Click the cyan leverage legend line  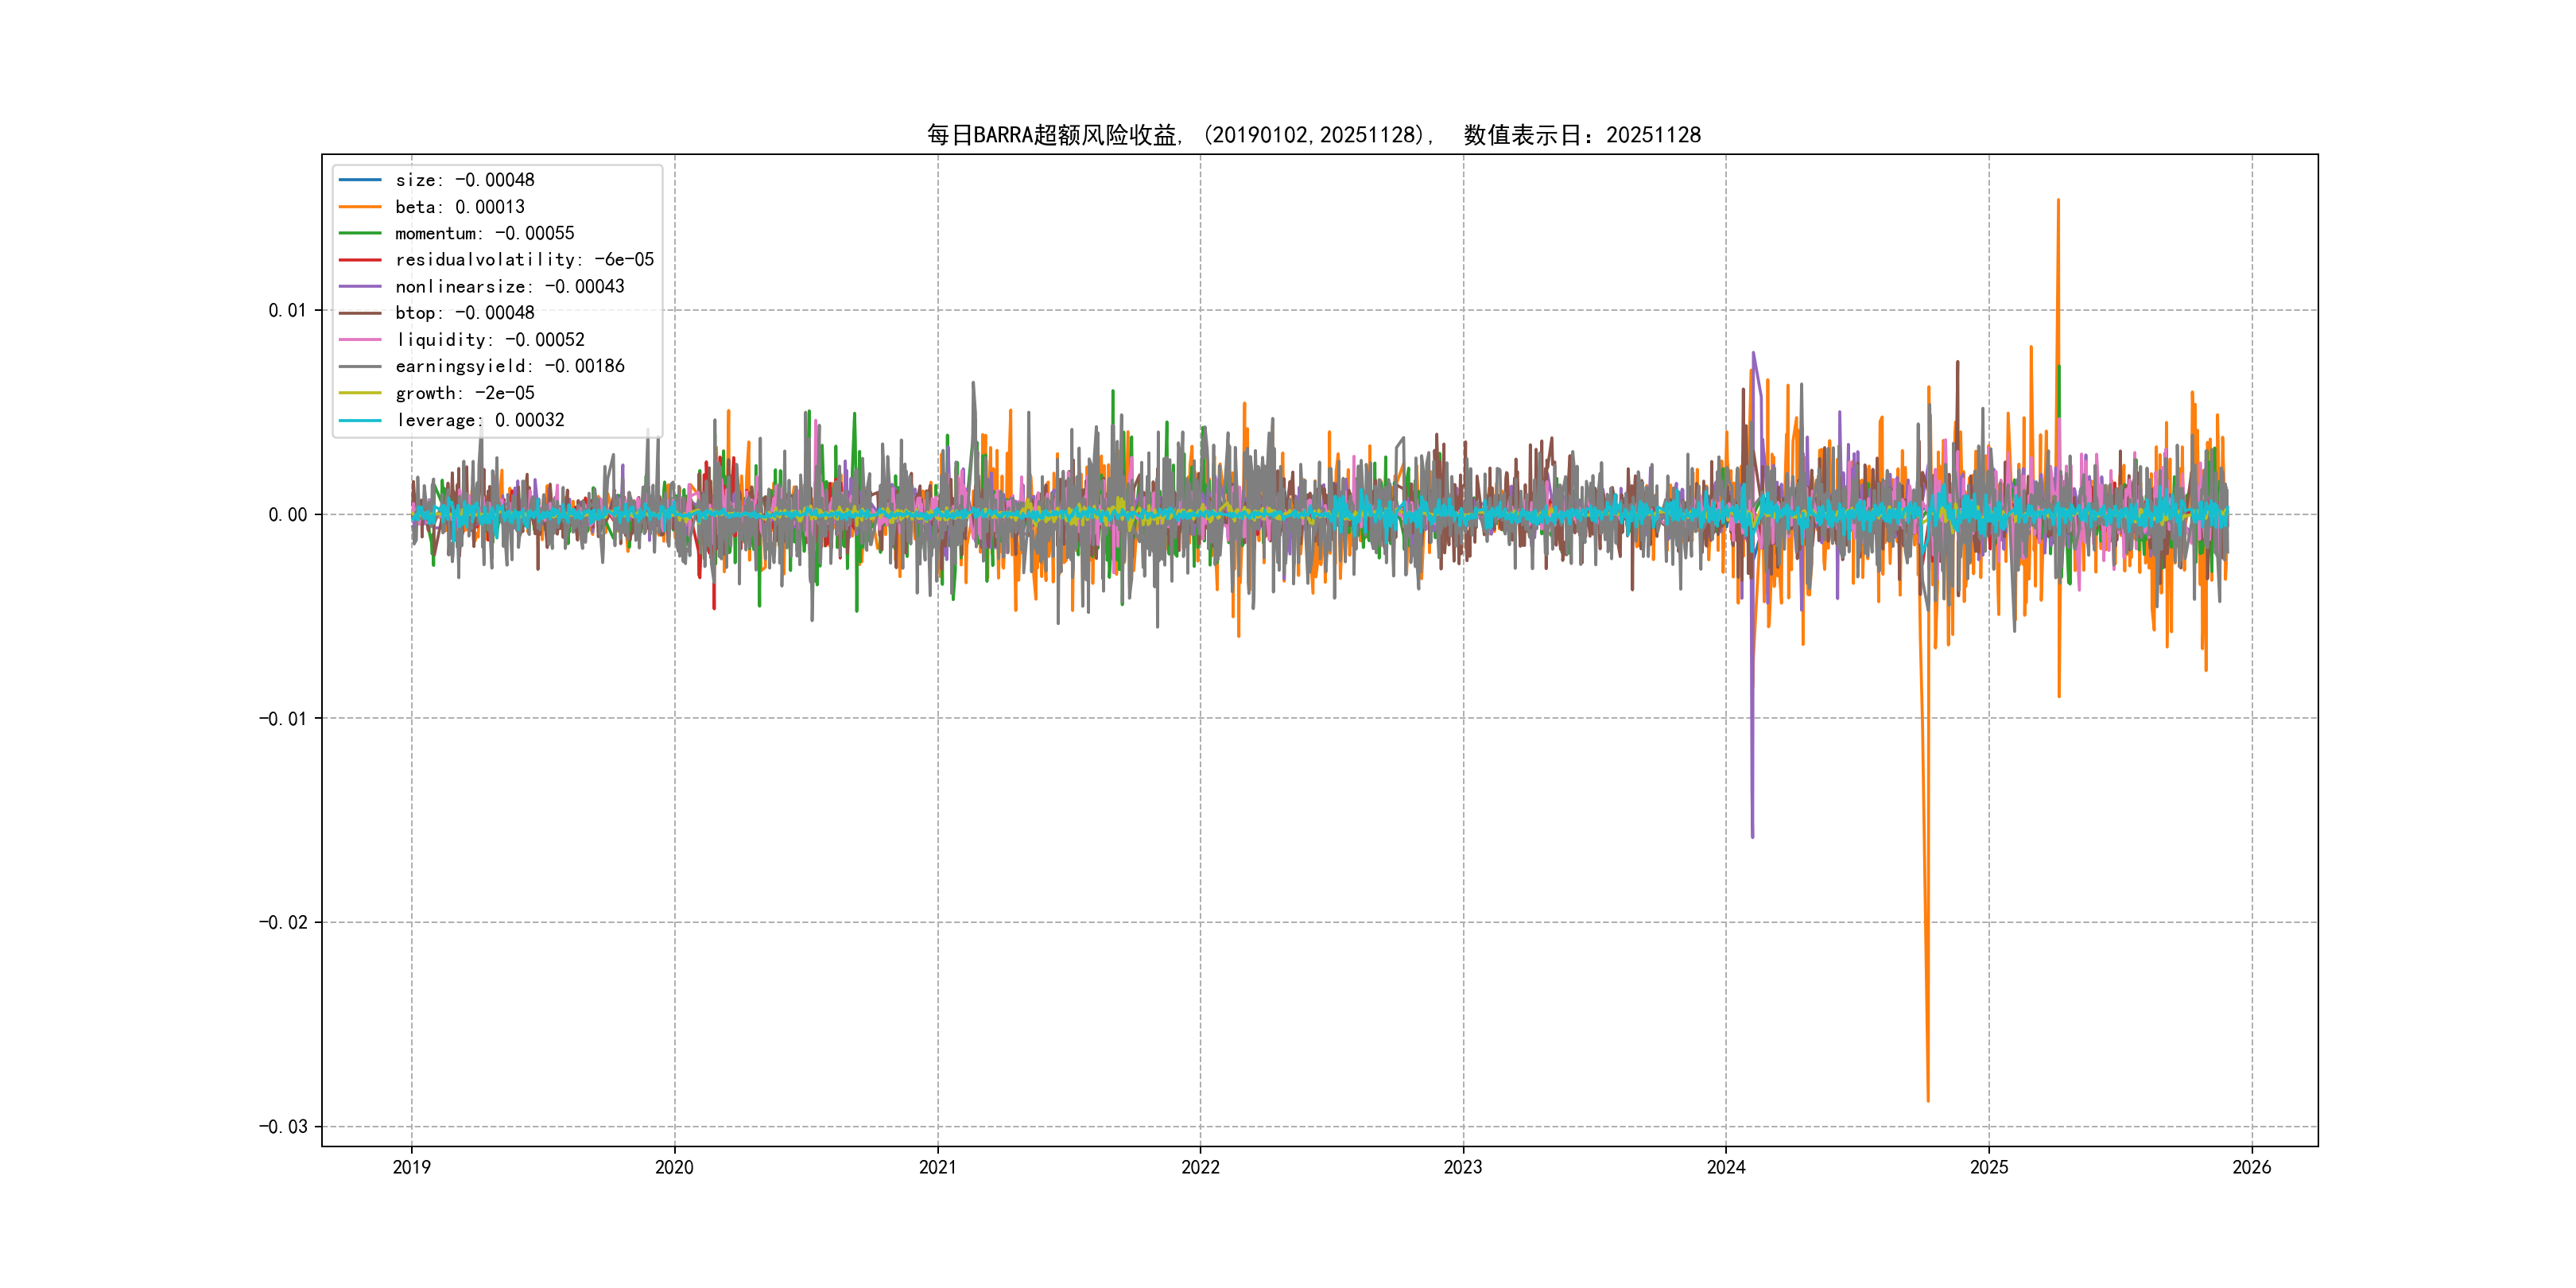pos(360,420)
